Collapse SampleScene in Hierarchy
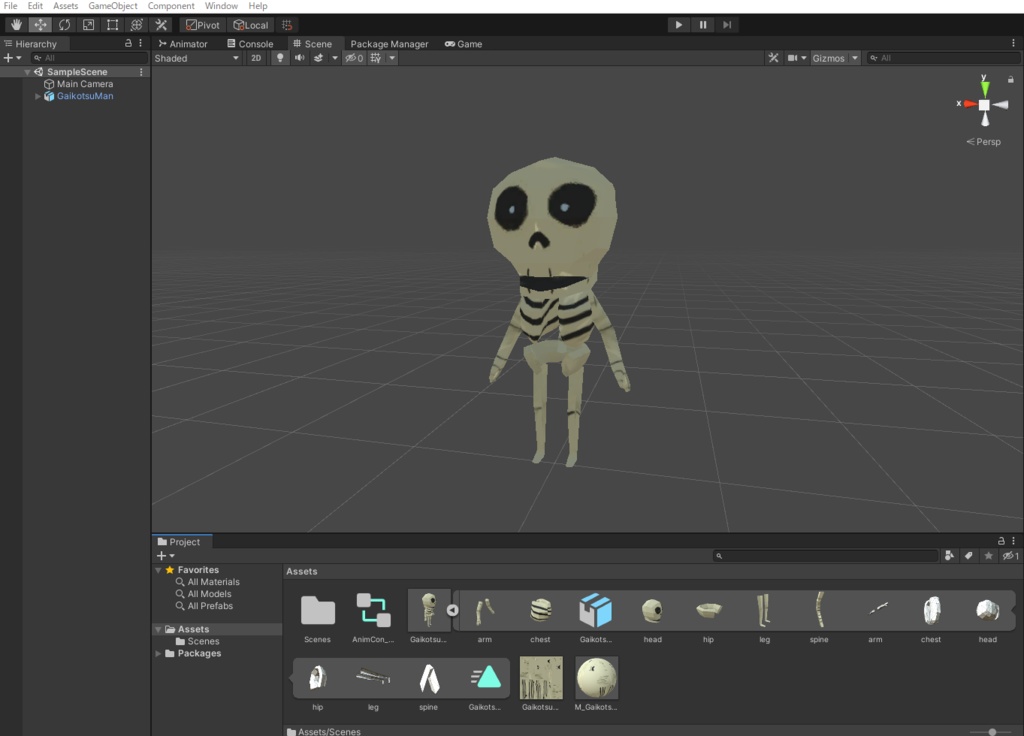 (x=27, y=72)
